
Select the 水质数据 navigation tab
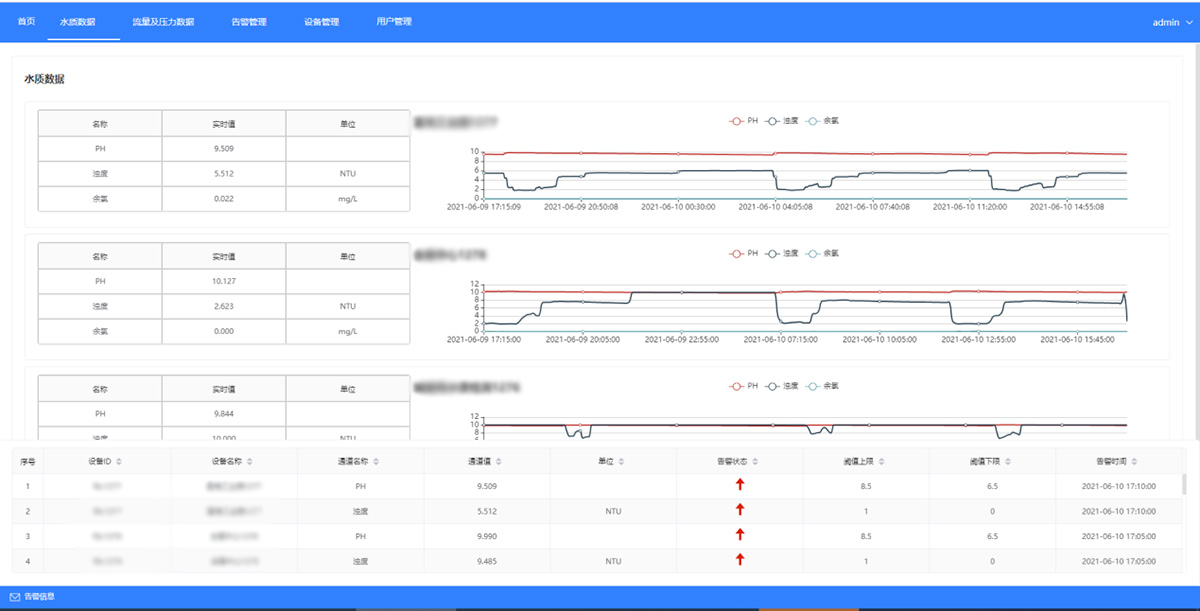click(78, 22)
